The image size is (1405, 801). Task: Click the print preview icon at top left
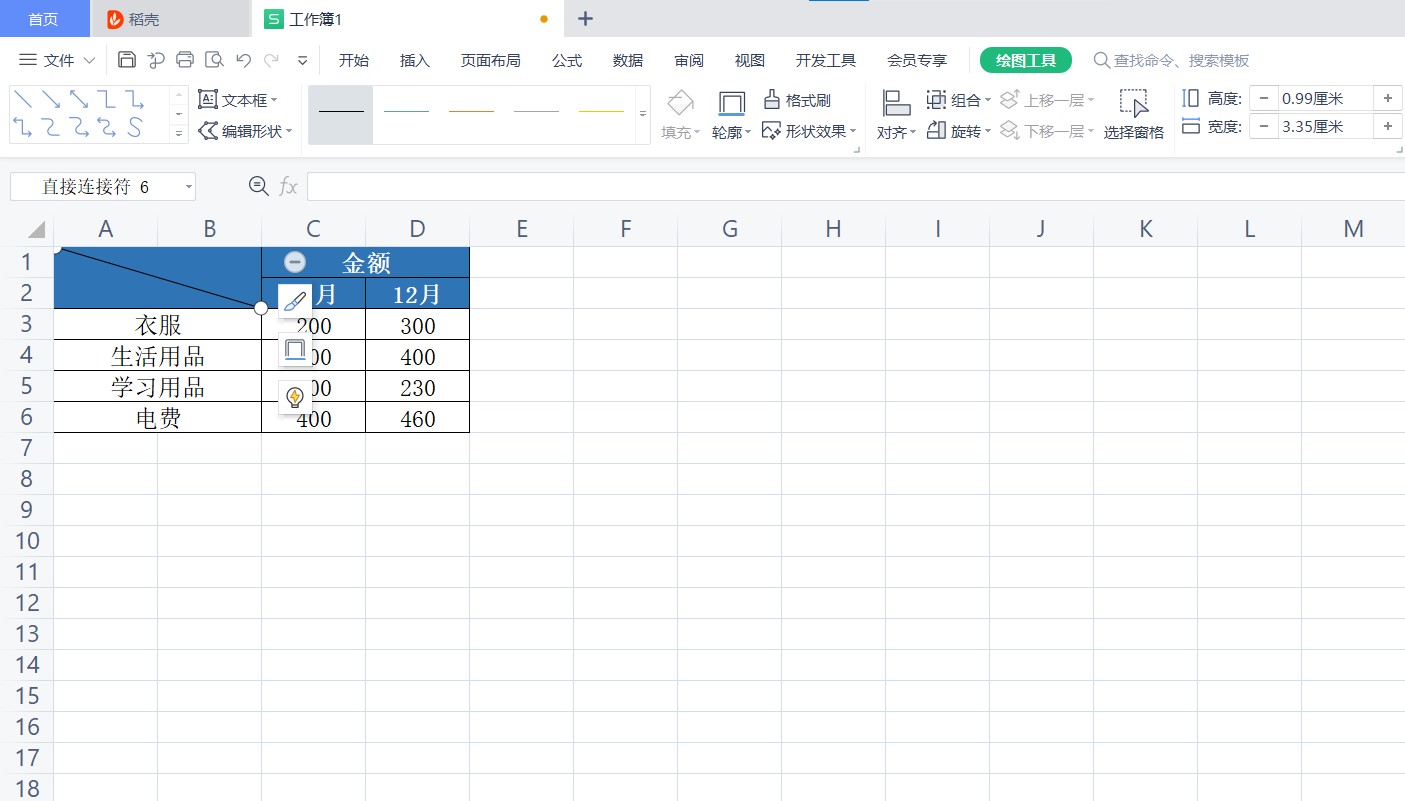[214, 60]
